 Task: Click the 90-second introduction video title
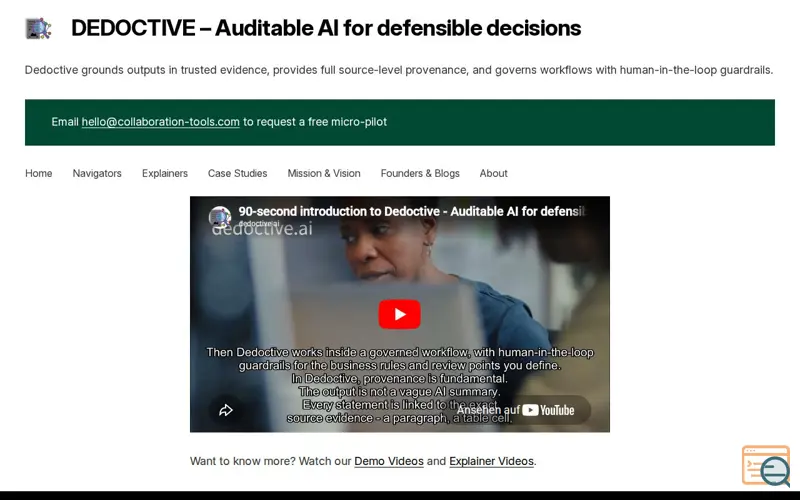point(411,211)
